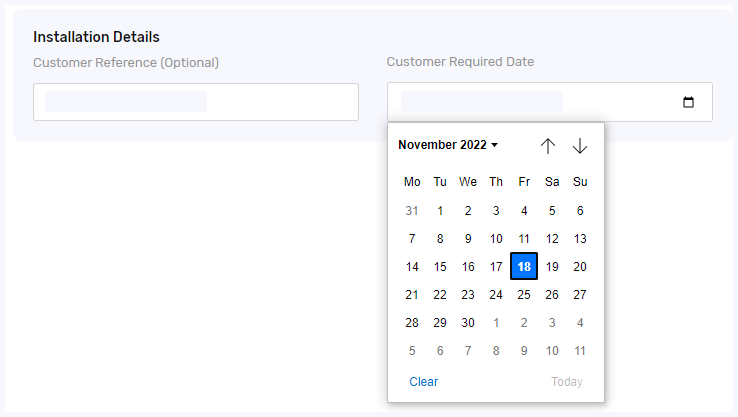Click the Customer Required Date field

[x=550, y=102]
